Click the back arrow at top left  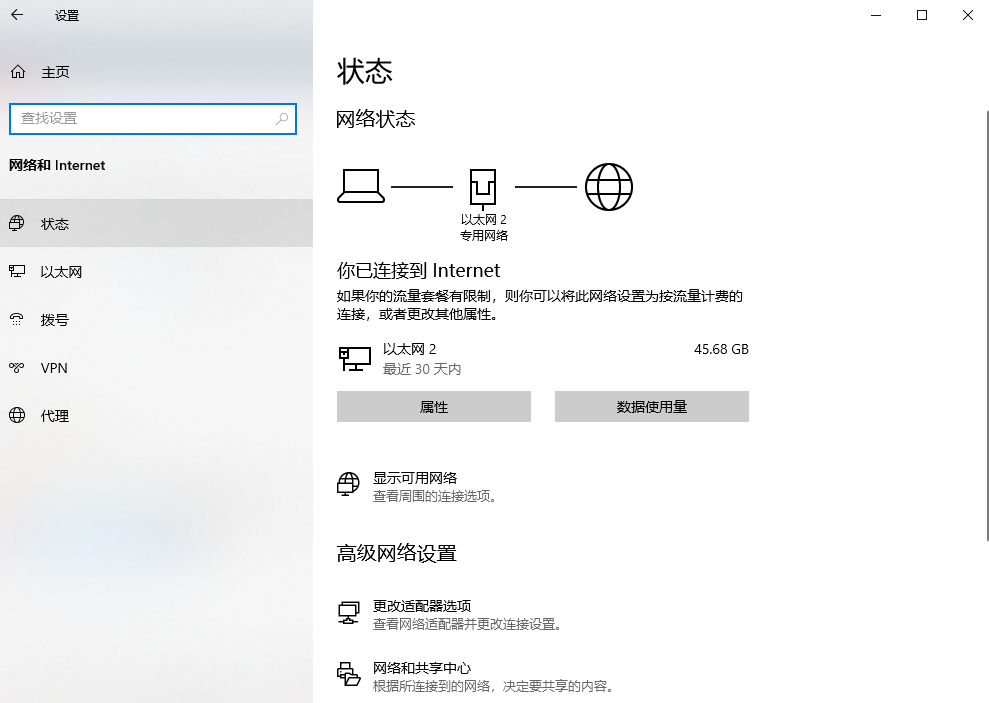(x=18, y=15)
